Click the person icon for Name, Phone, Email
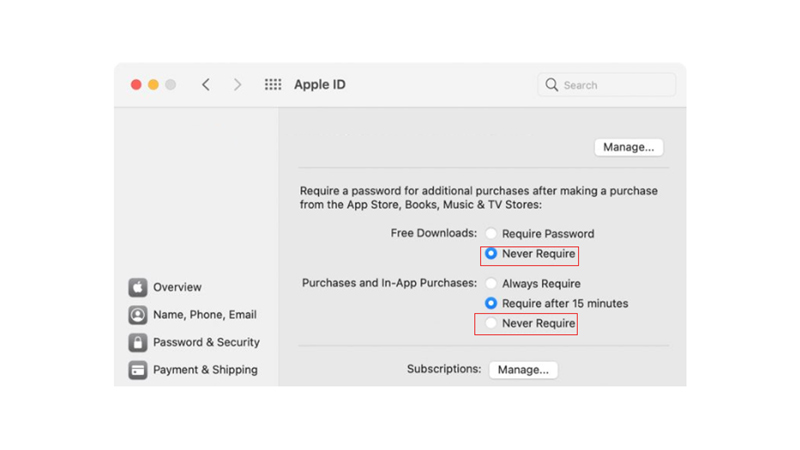This screenshot has height=450, width=800. tap(138, 315)
